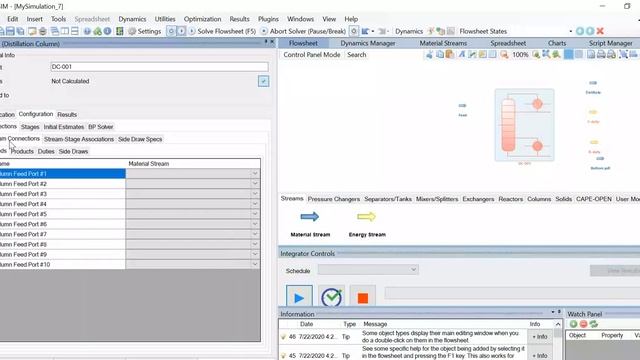
Task: Toggle the first solver mode button after Settings
Action: click(171, 31)
